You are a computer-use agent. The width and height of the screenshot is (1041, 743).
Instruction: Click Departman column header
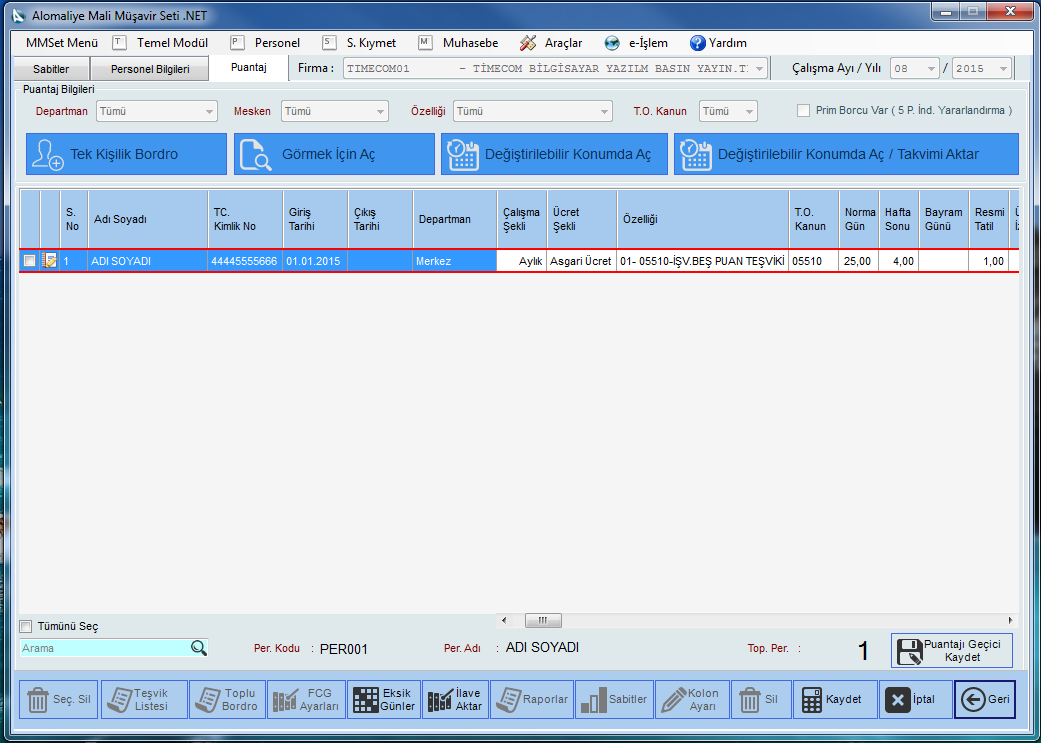(x=455, y=219)
